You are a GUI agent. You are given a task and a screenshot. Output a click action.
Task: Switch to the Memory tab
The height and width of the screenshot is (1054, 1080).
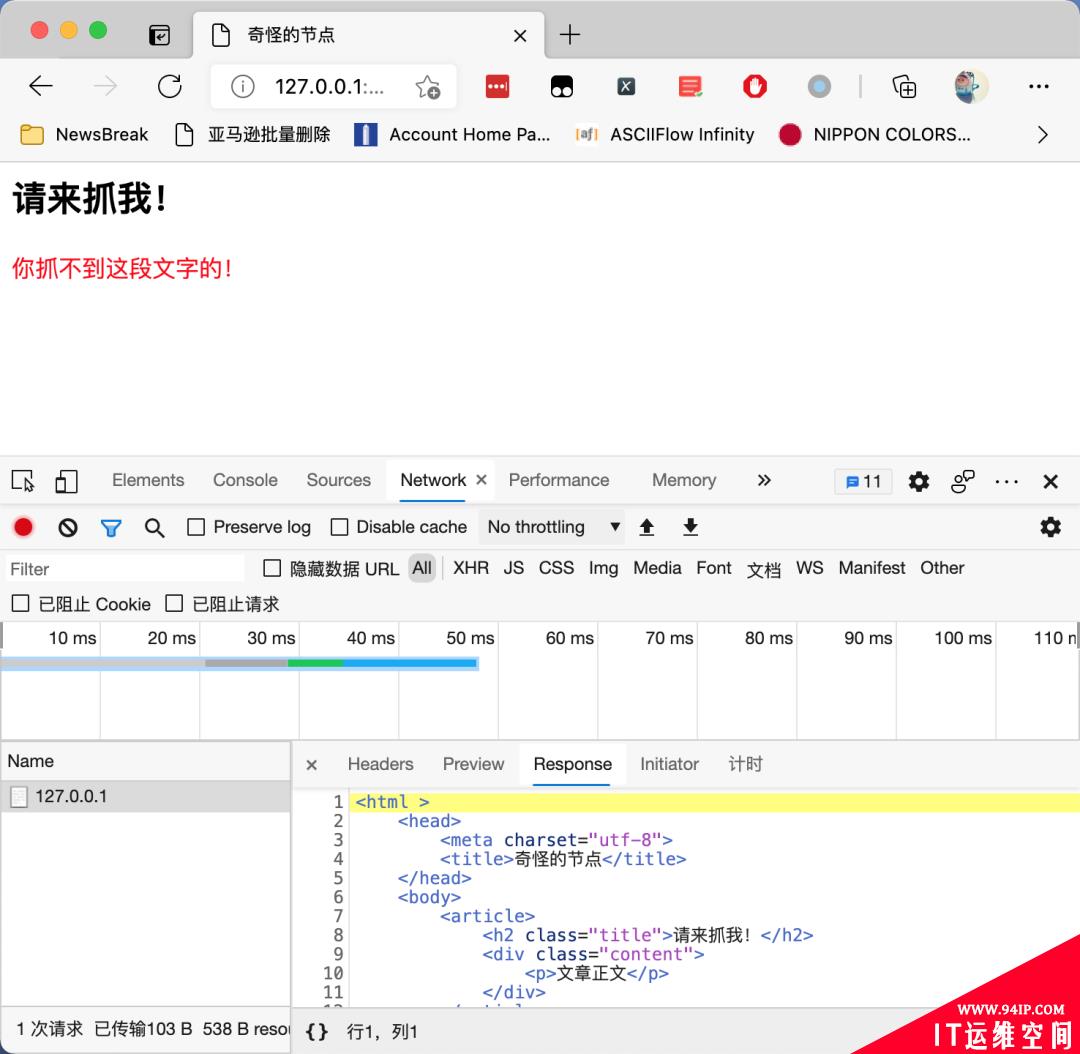[684, 480]
